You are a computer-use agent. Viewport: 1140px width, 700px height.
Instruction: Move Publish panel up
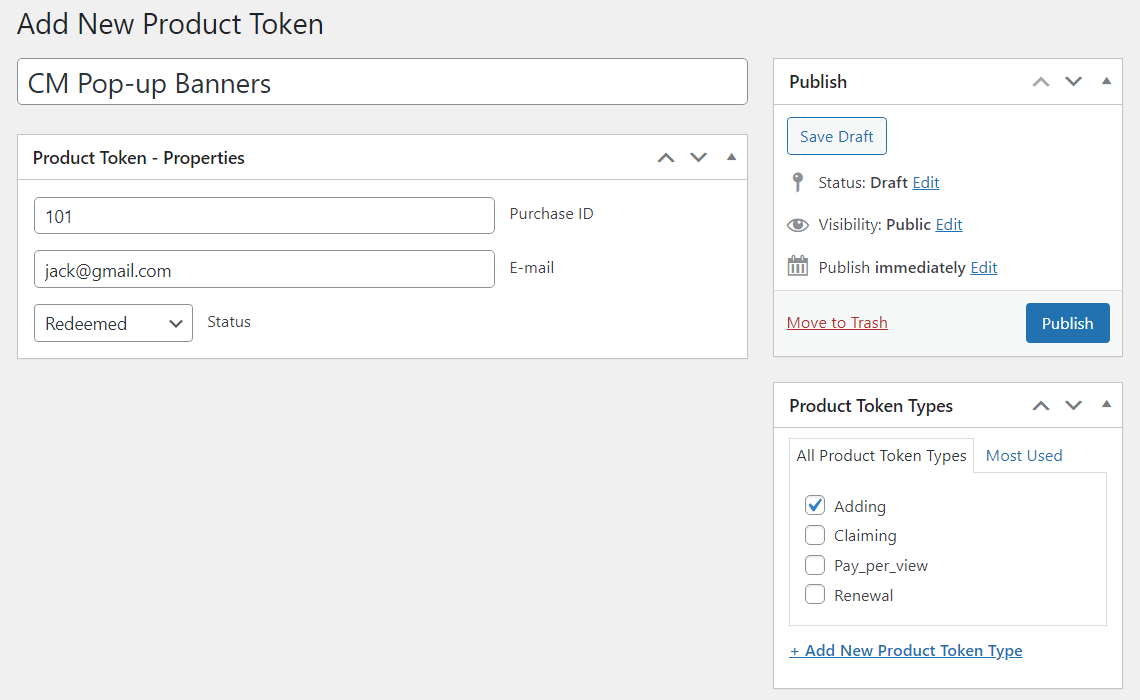(1040, 81)
